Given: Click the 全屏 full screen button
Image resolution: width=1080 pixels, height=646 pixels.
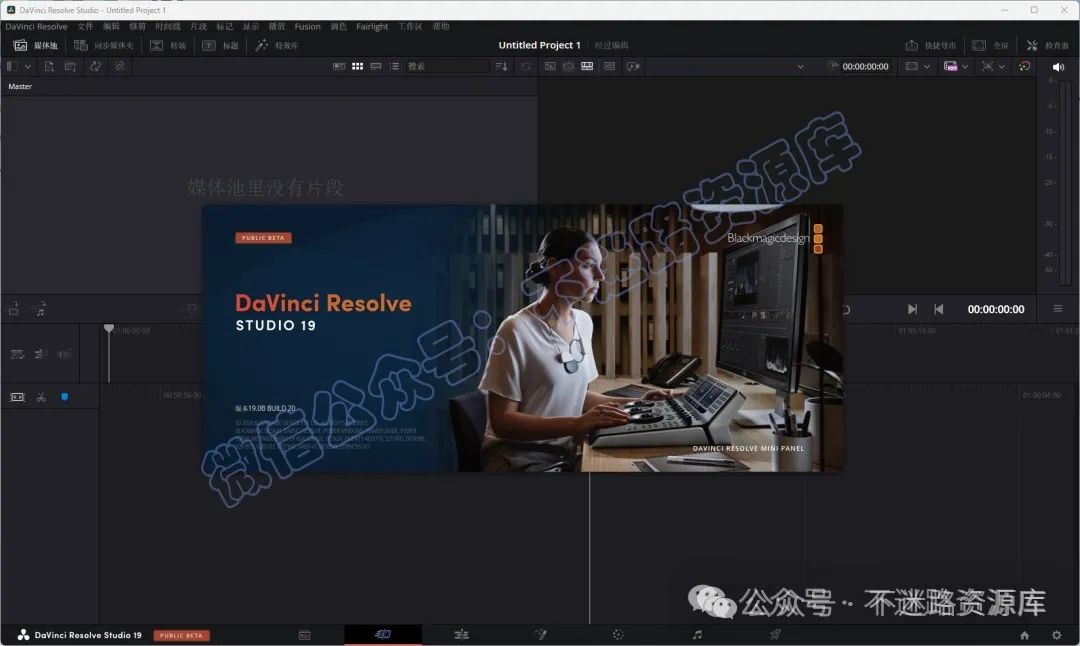Looking at the screenshot, I should coord(990,45).
